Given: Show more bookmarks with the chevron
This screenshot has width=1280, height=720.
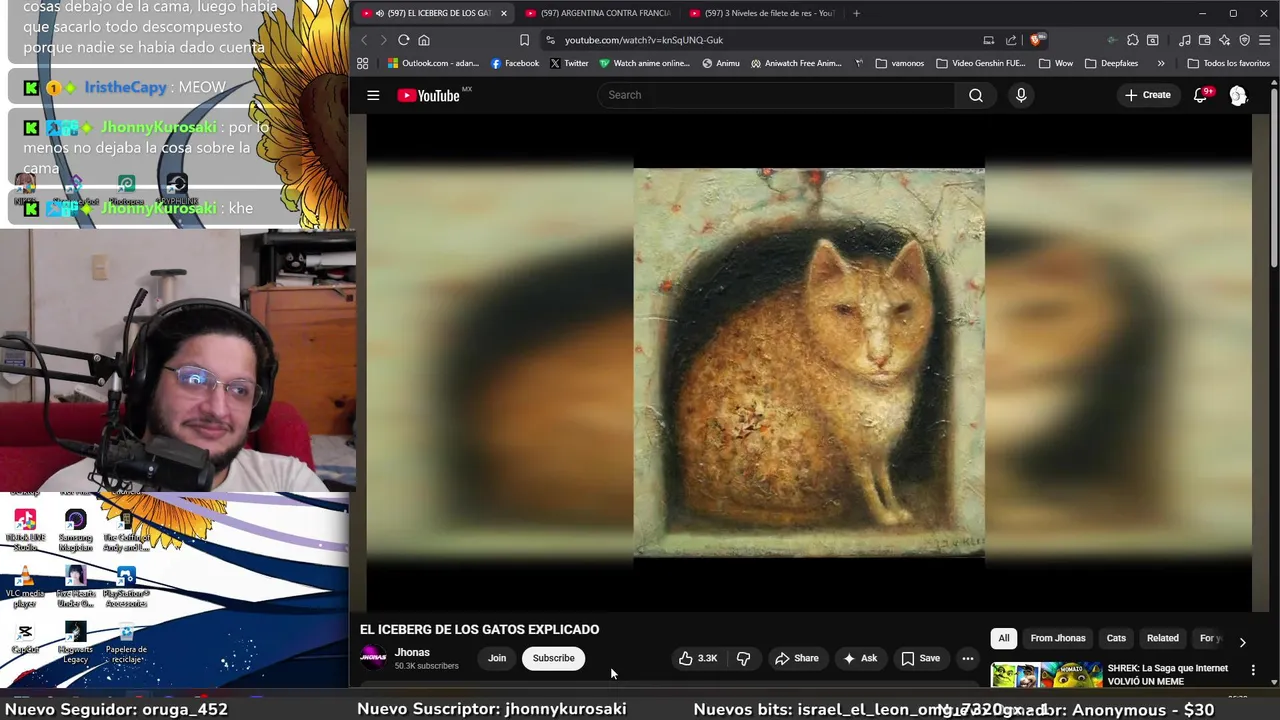Looking at the screenshot, I should (1161, 63).
